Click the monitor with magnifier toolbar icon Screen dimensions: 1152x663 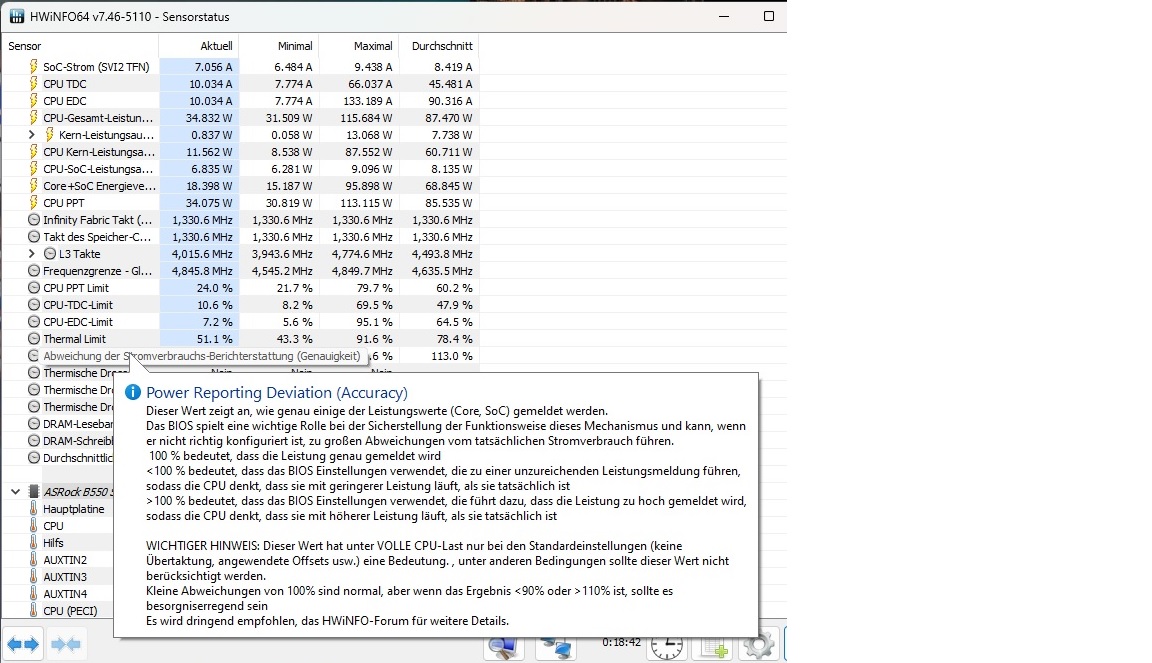coord(503,648)
